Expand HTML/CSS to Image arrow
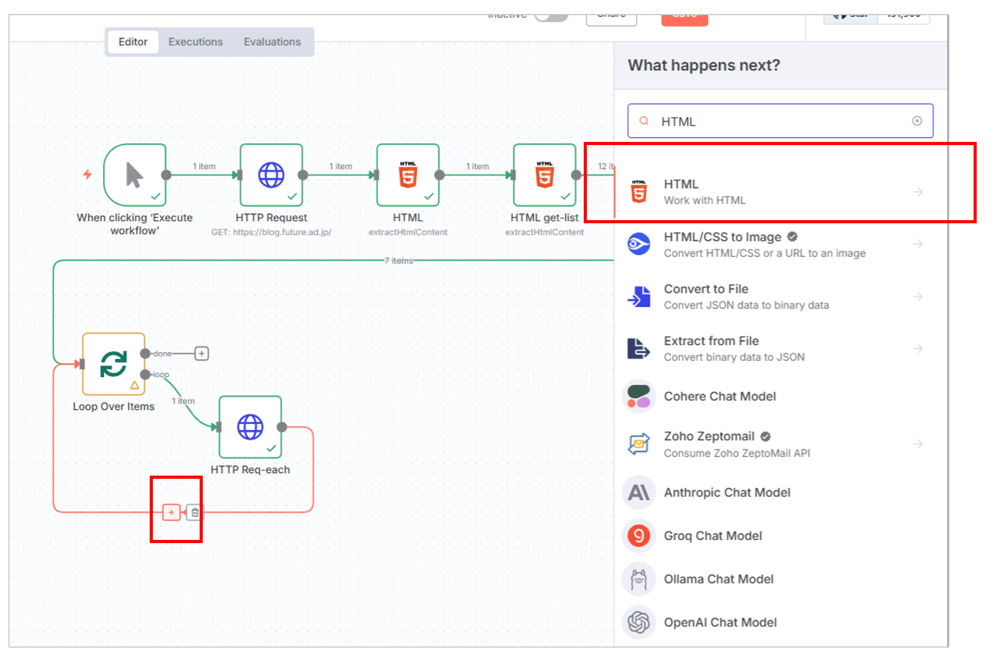1000x656 pixels. [x=918, y=244]
